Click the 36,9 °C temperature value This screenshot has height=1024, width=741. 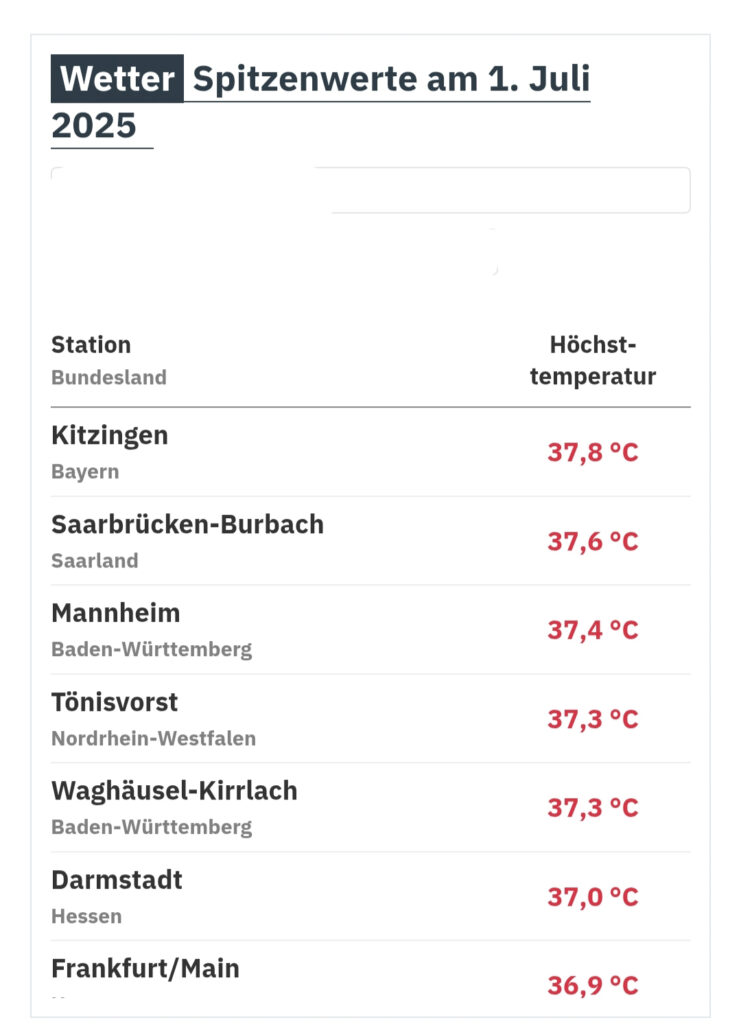[x=592, y=985]
